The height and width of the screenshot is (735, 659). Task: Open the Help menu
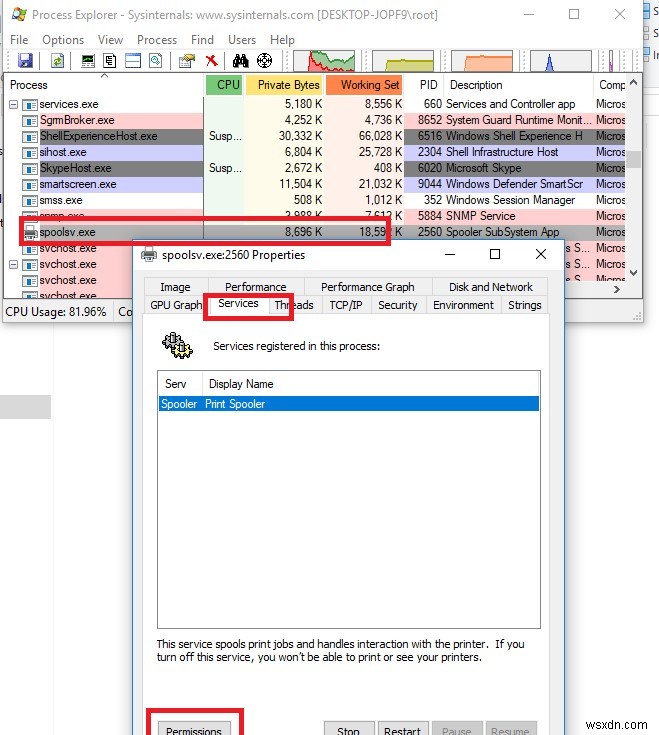(283, 40)
